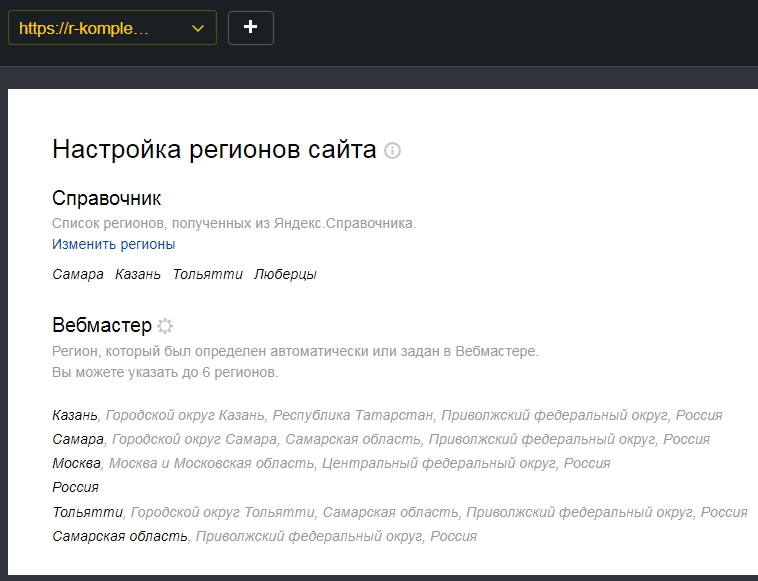
Task: Select Люберцы in the Справочник list
Action: [x=285, y=274]
